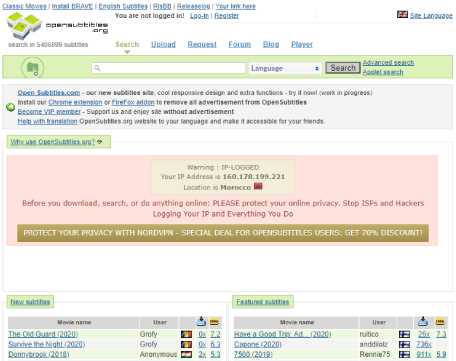Click FireFox addon link
Viewport: 456px width, 361px height.
[133, 102]
